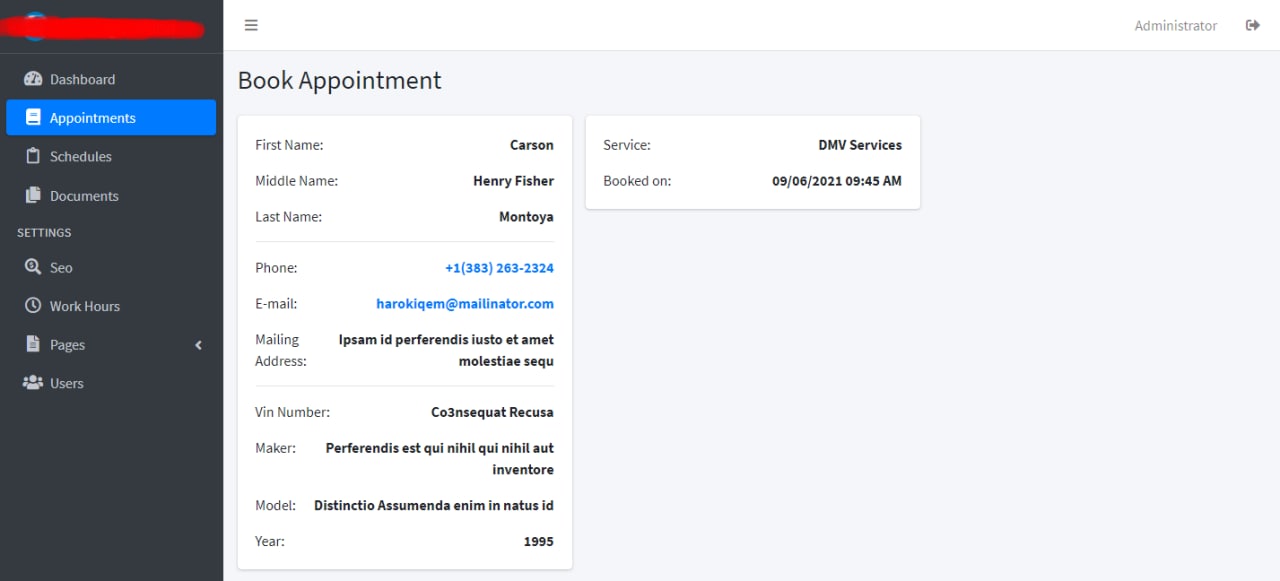1280x581 pixels.
Task: Click the Phone: label
Action: tap(276, 268)
